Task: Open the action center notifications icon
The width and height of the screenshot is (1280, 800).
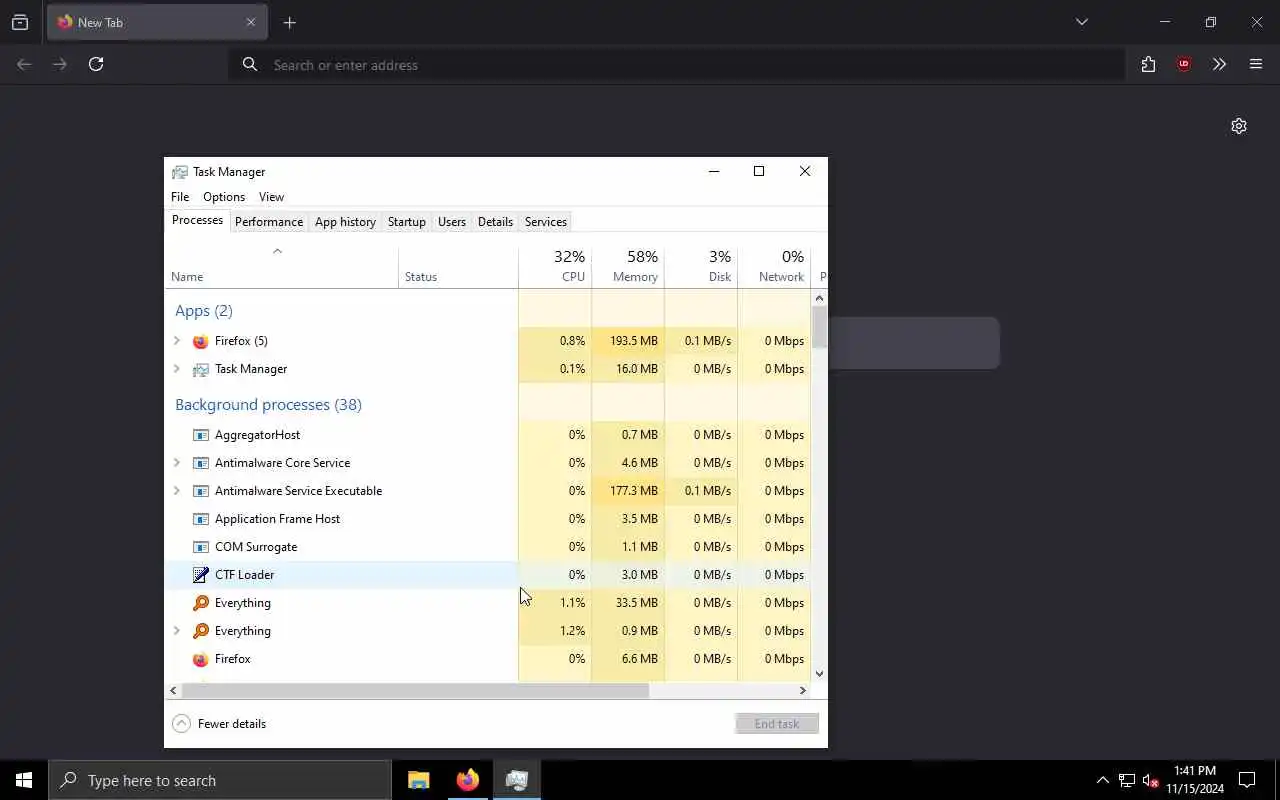Action: pyautogui.click(x=1247, y=780)
